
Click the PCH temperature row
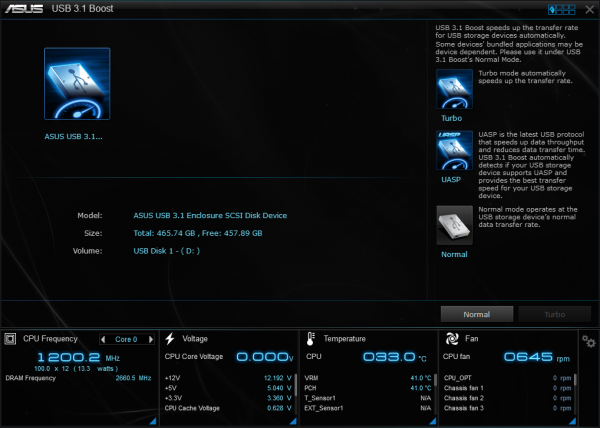tap(368, 388)
